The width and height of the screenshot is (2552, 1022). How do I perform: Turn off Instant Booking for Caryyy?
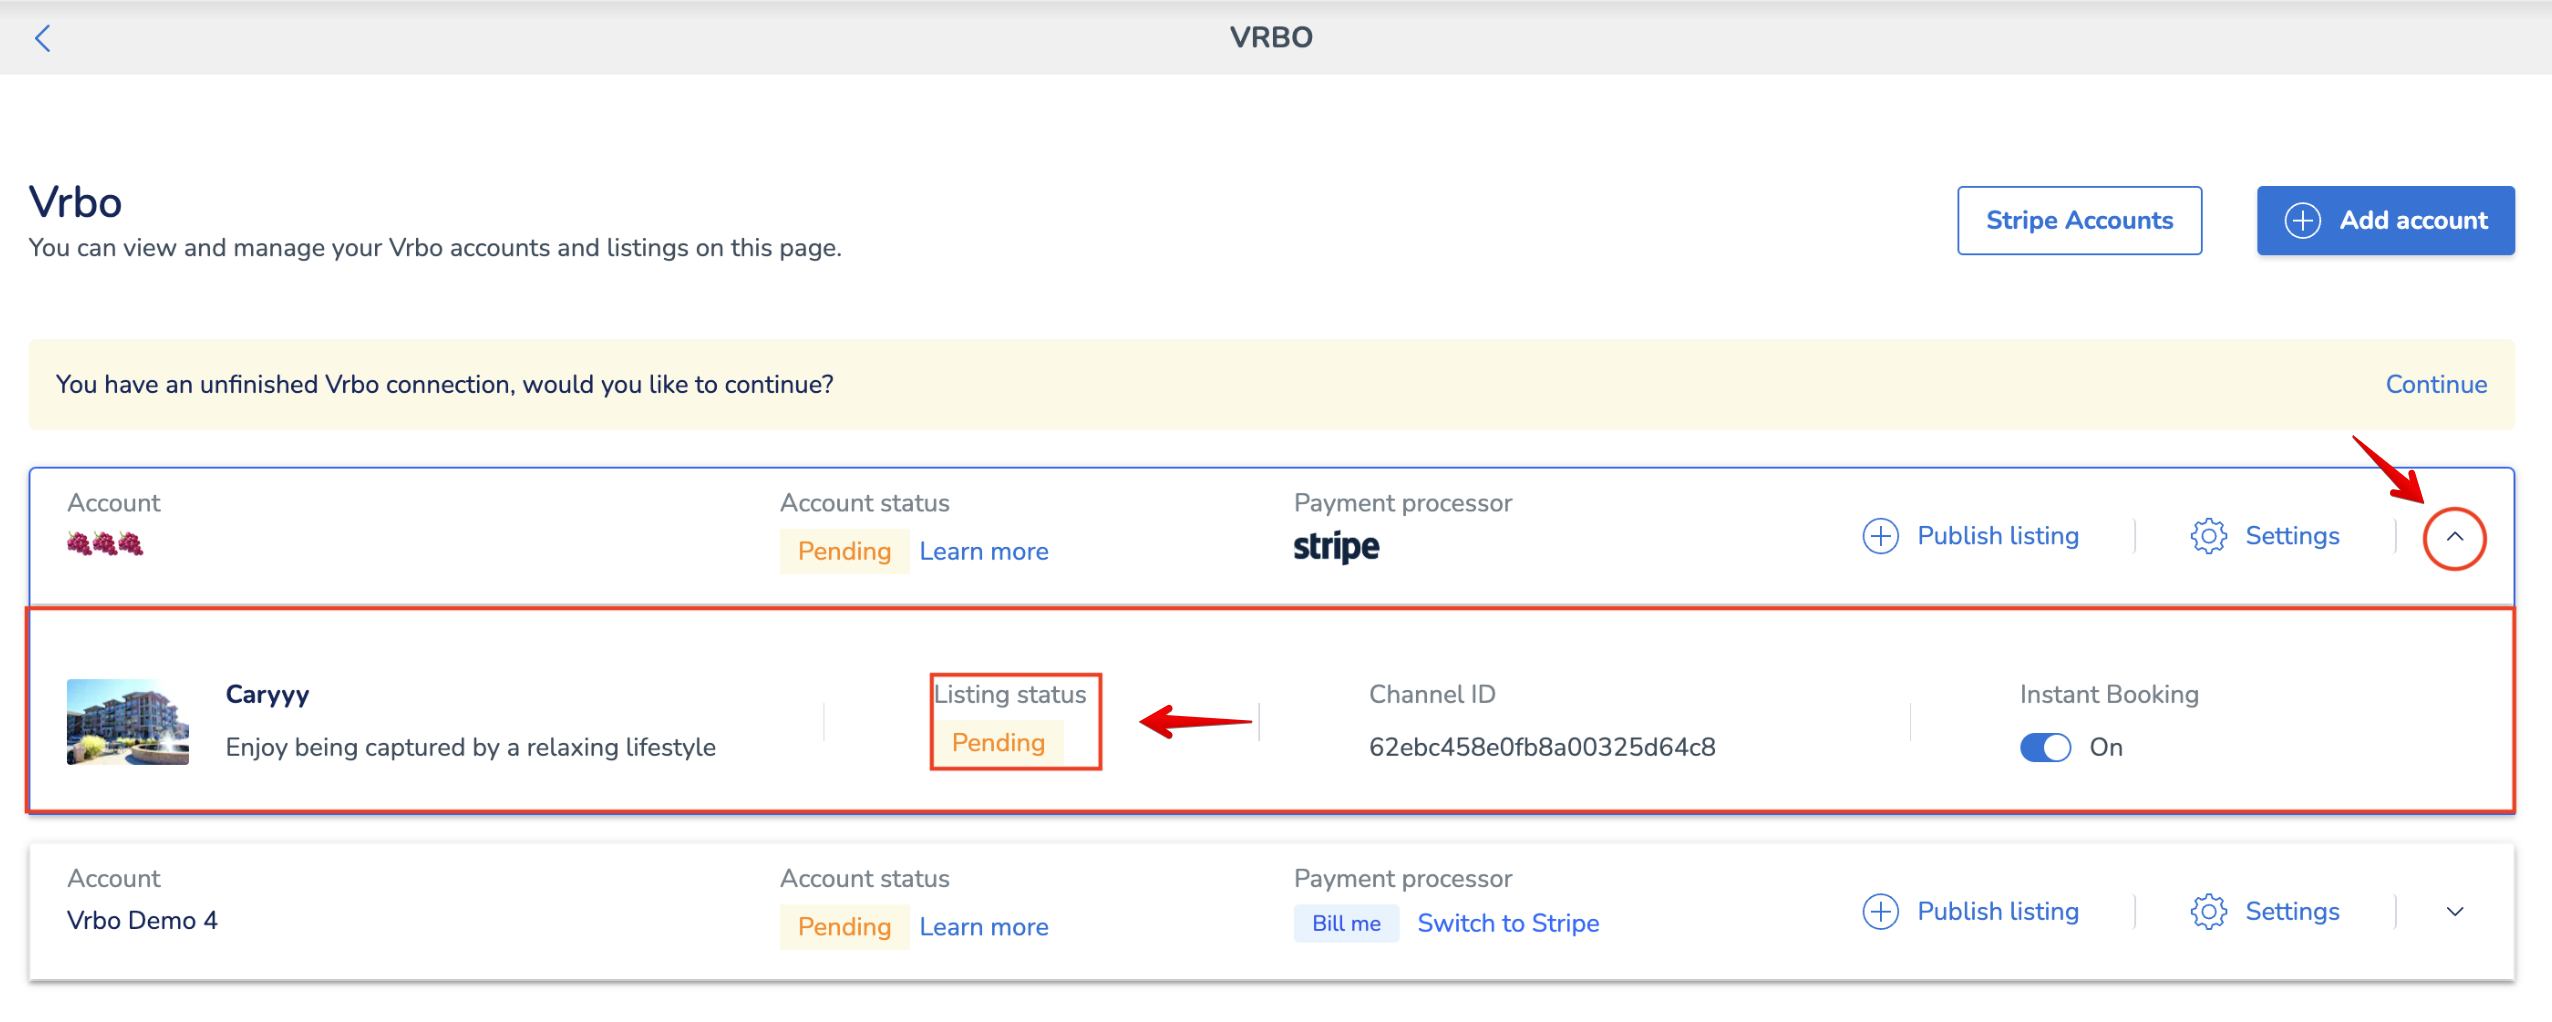[x=2045, y=747]
